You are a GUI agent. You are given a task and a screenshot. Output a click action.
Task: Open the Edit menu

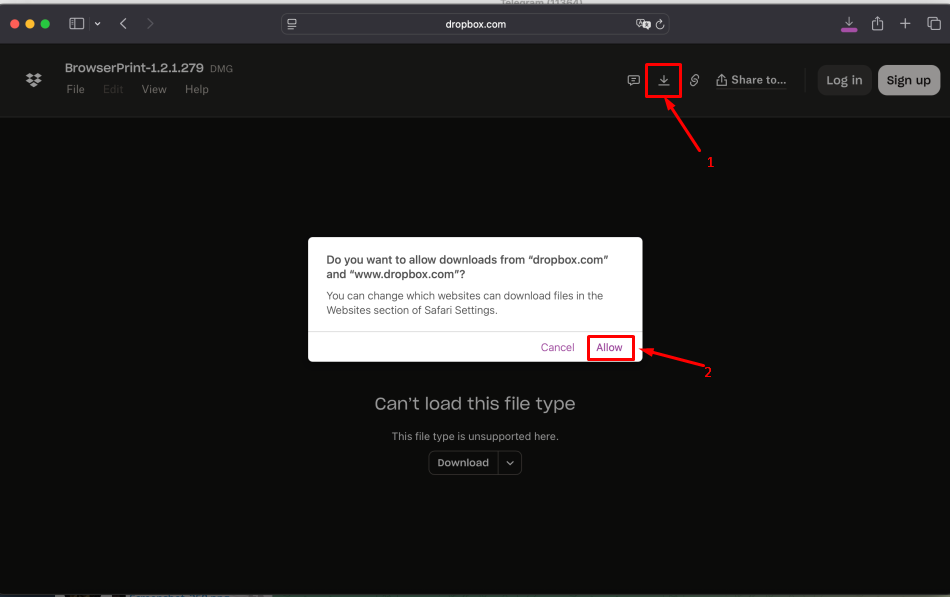coord(113,89)
